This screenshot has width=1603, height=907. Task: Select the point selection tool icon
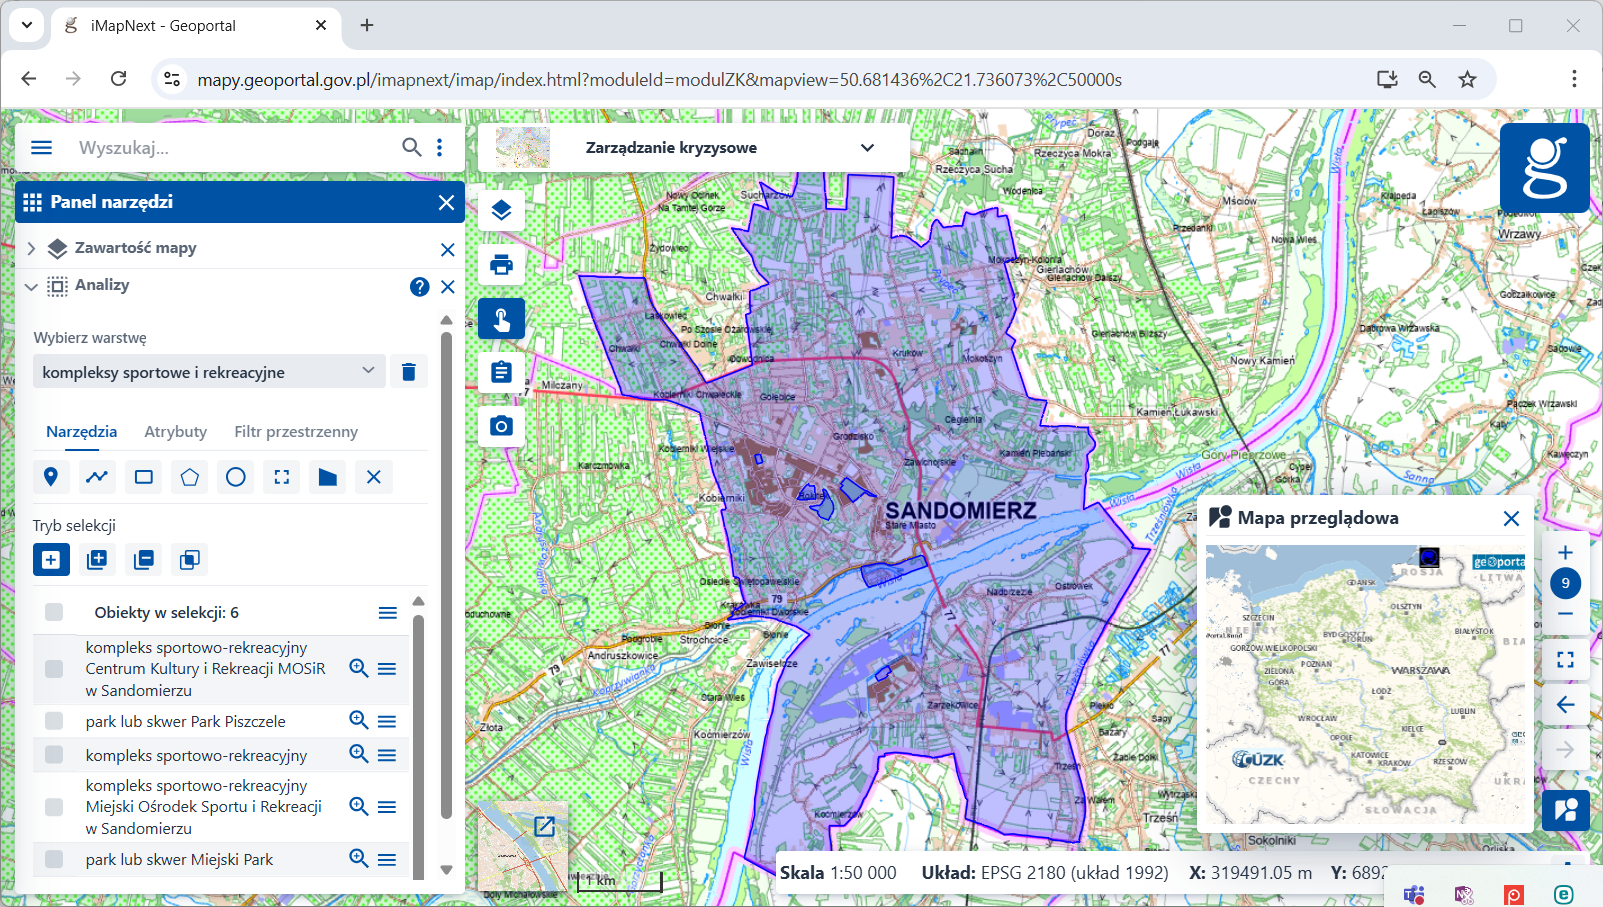(51, 477)
